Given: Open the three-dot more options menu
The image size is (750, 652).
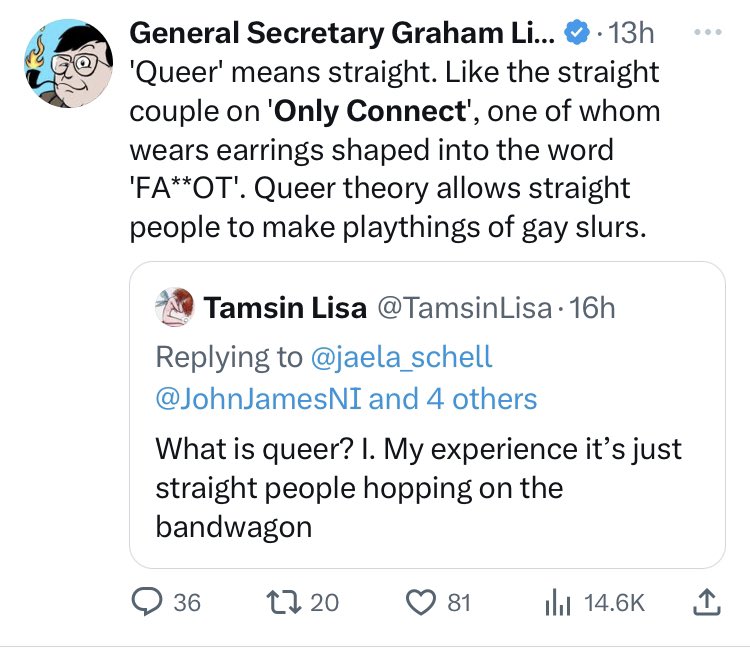Looking at the screenshot, I should [707, 32].
